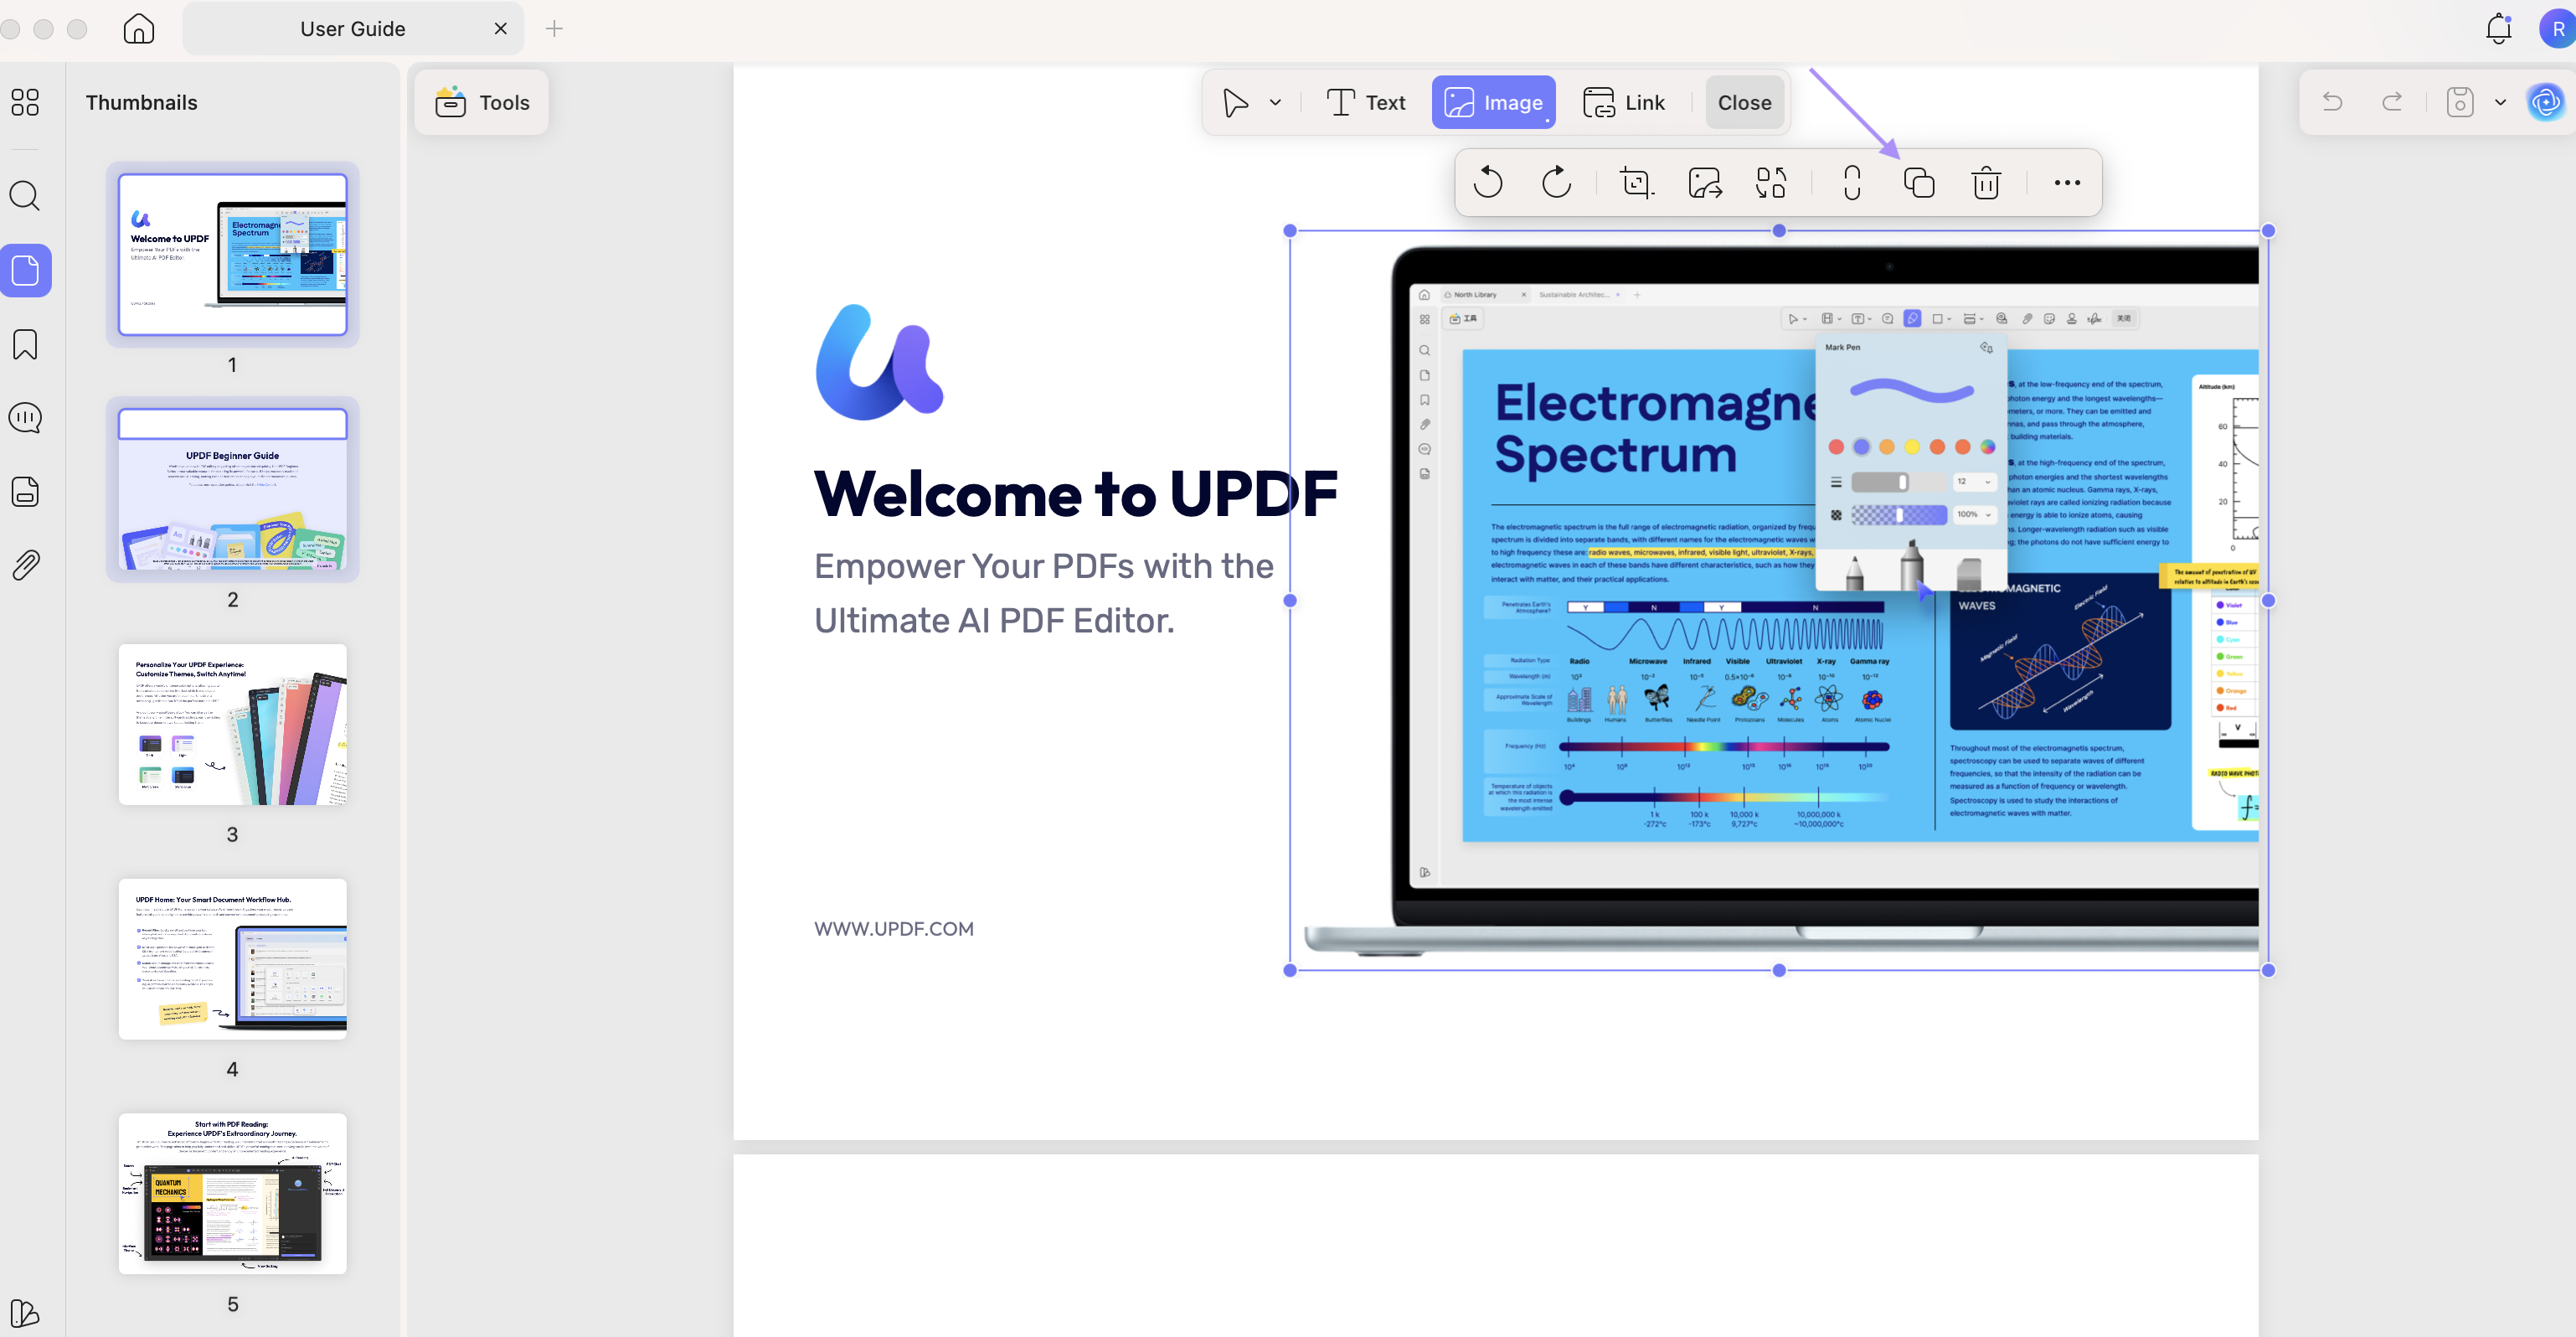Open more image options with the ellipsis icon
The image size is (2576, 1337).
pos(2066,182)
